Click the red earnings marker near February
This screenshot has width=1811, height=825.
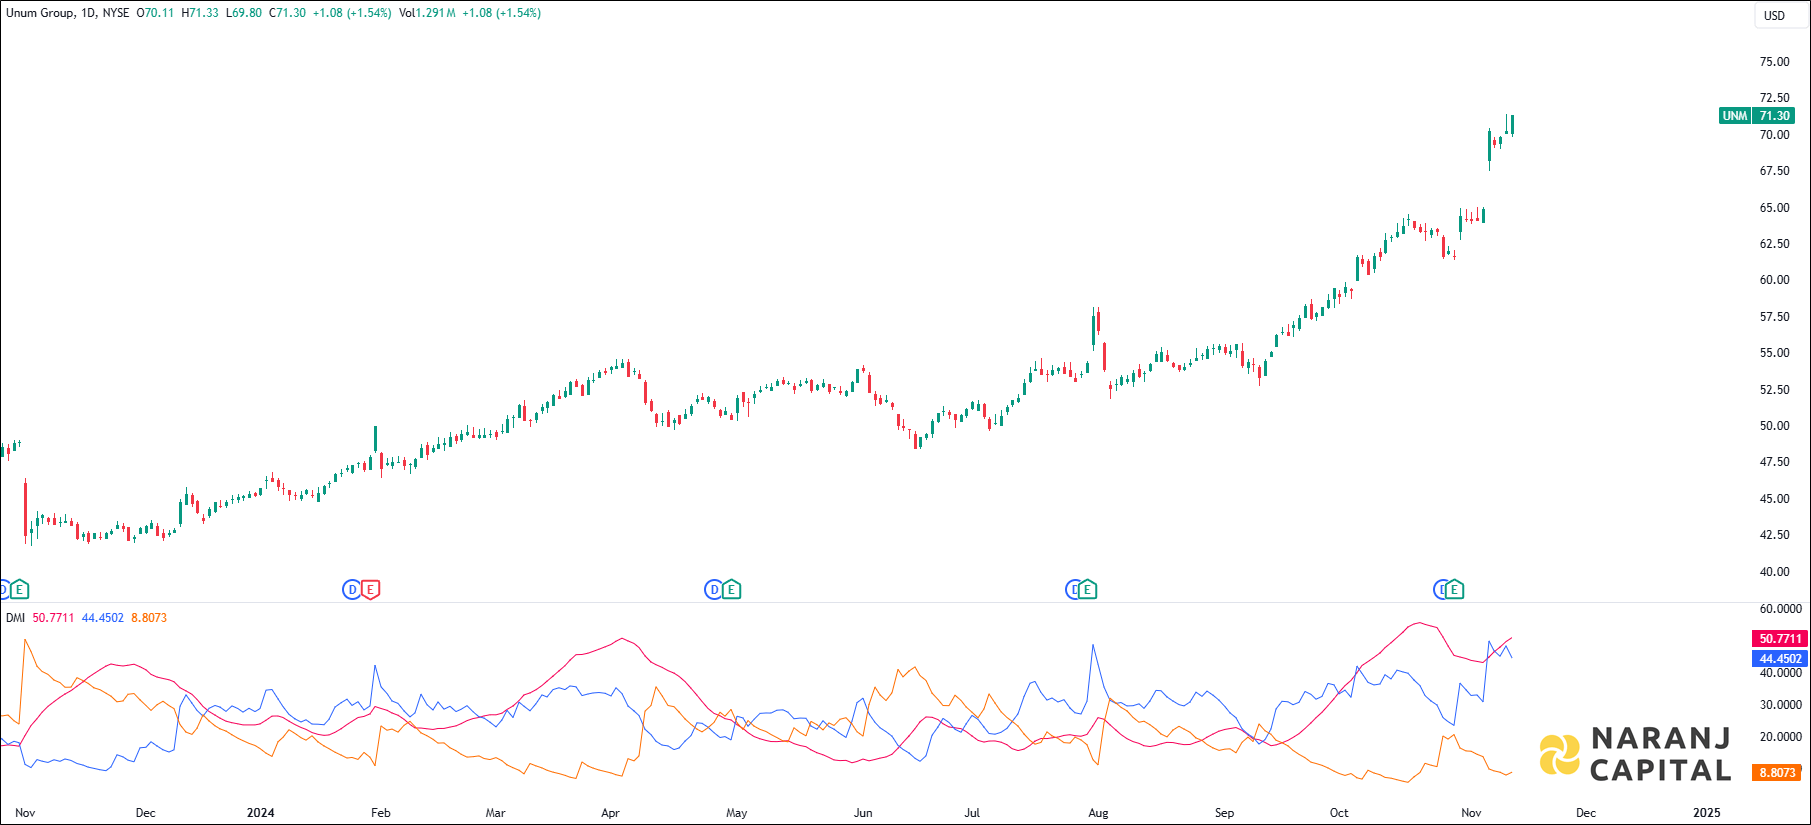click(x=370, y=590)
